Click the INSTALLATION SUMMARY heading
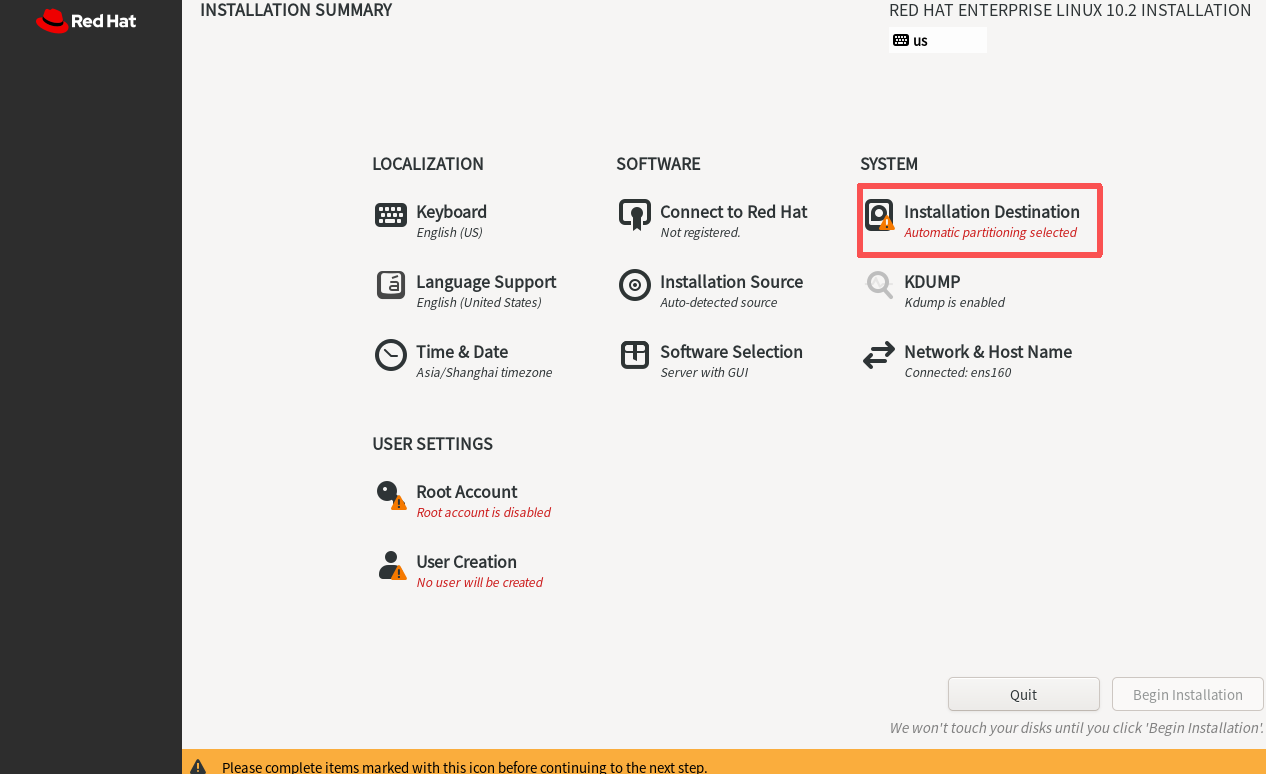 tap(296, 10)
